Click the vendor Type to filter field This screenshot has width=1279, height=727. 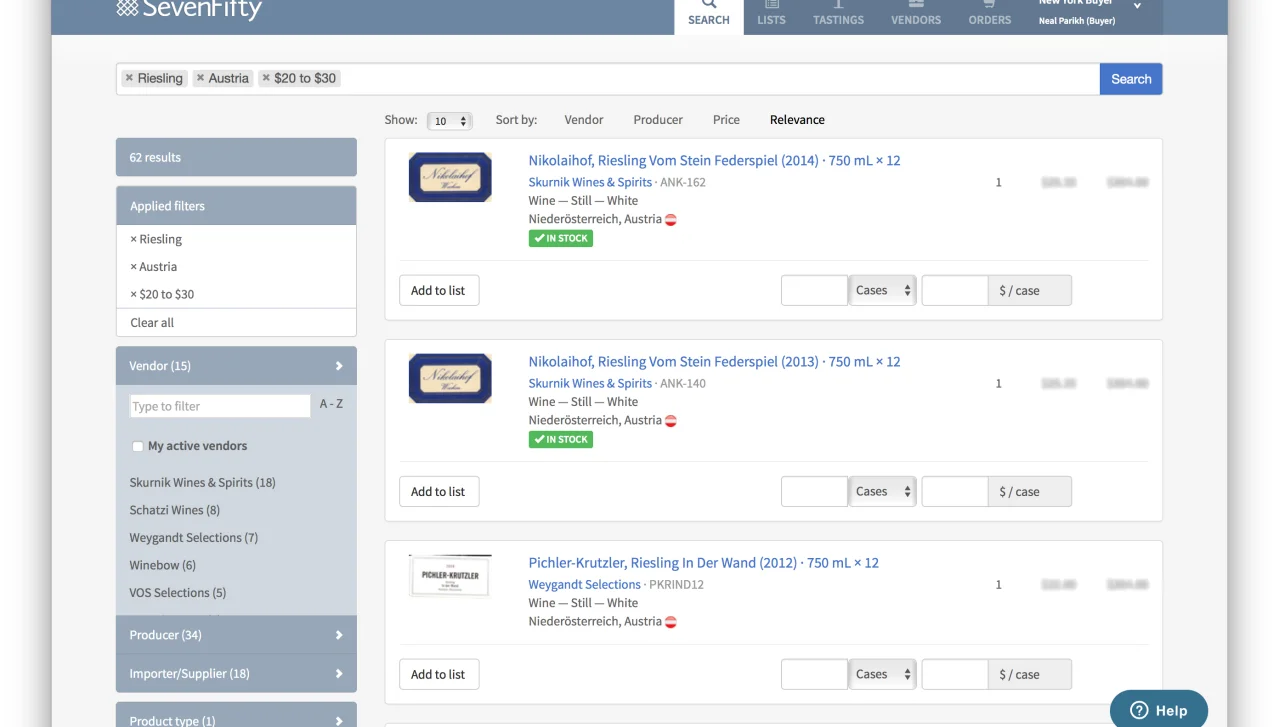coord(220,406)
